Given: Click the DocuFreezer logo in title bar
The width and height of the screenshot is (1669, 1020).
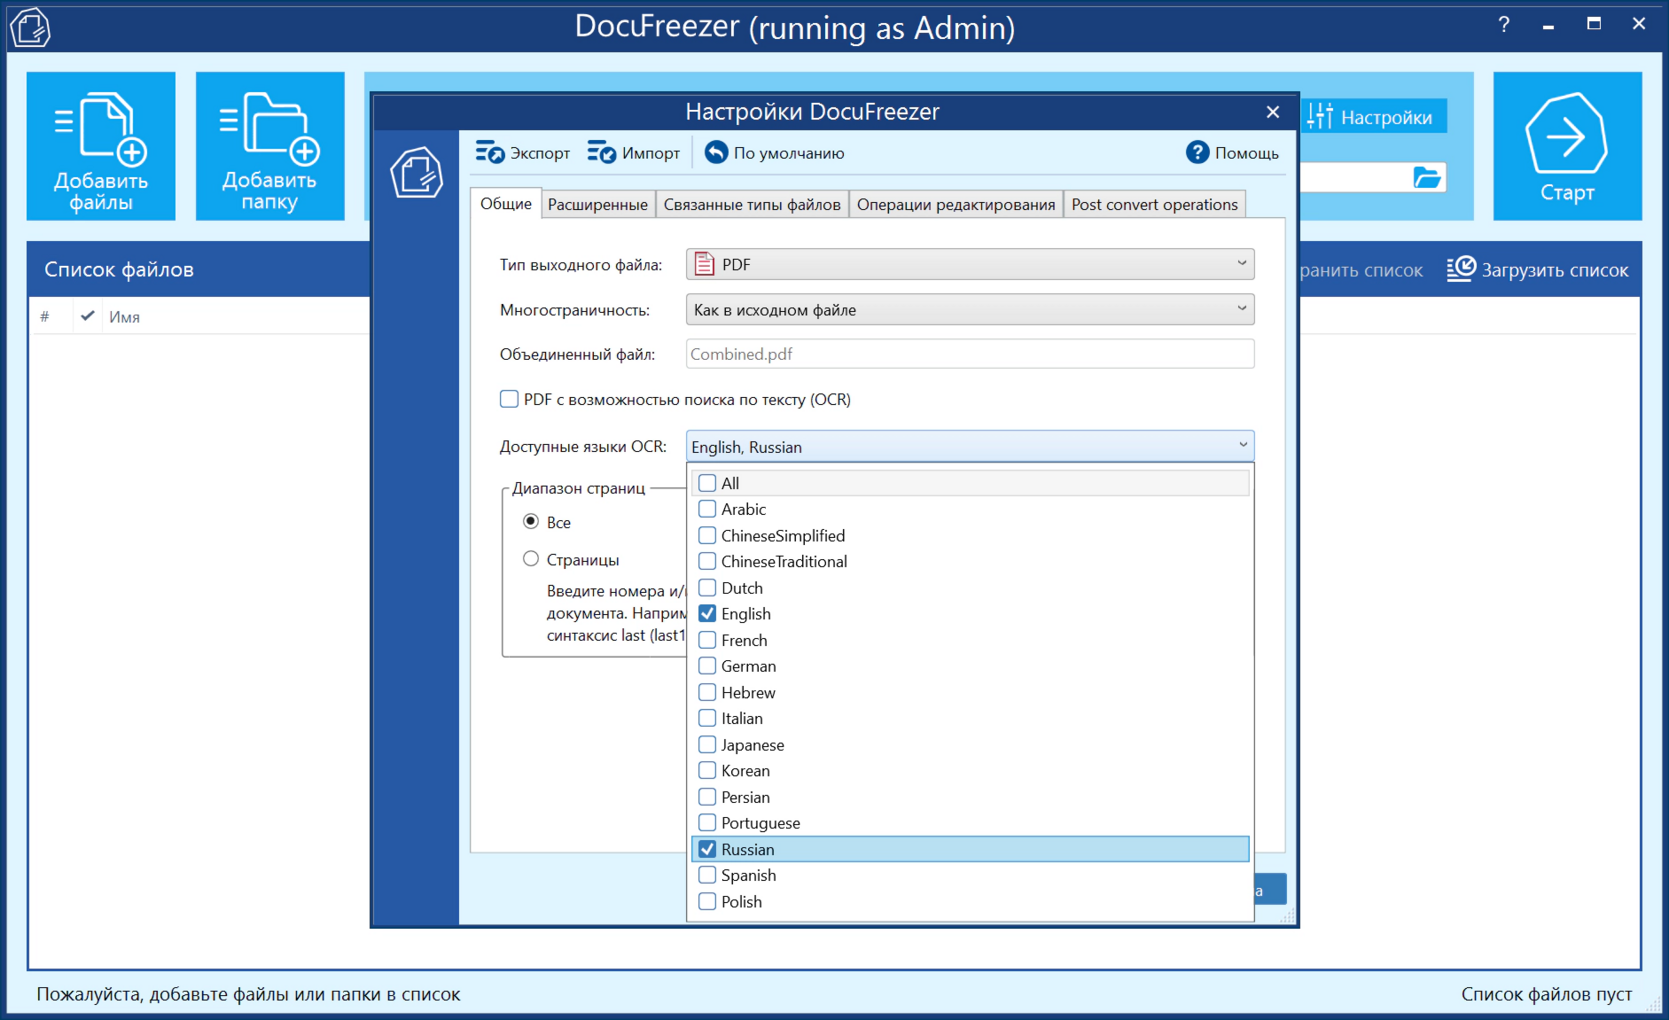Looking at the screenshot, I should pyautogui.click(x=30, y=27).
